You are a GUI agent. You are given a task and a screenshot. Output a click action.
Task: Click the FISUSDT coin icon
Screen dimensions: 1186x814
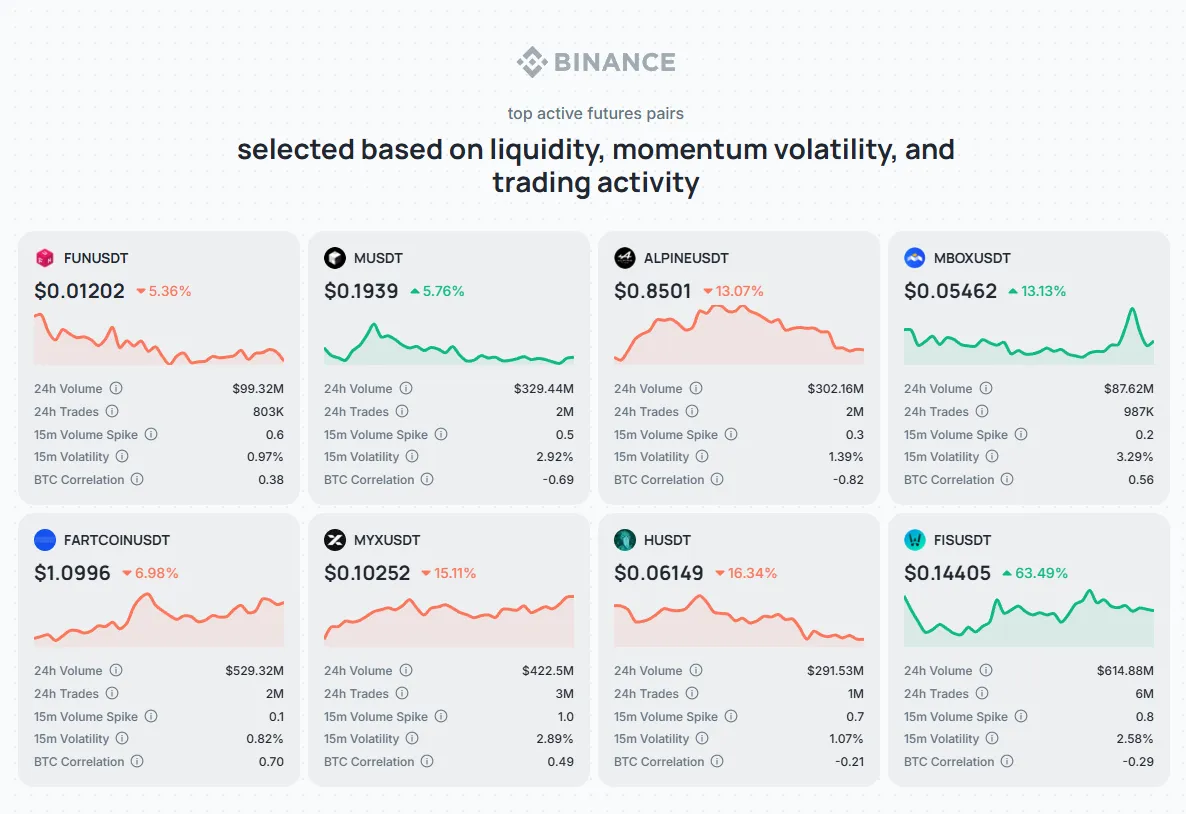tap(915, 540)
